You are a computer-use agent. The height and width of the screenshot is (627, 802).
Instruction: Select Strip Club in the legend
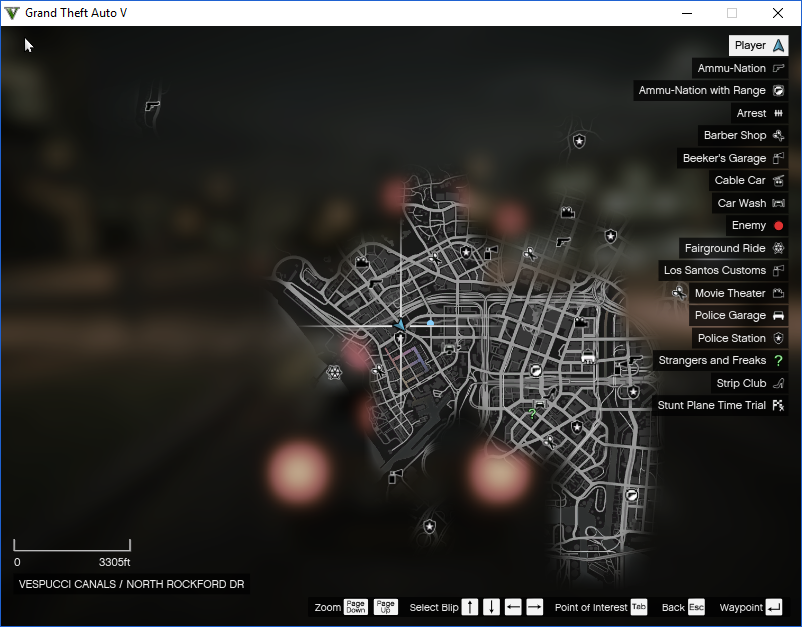point(749,383)
